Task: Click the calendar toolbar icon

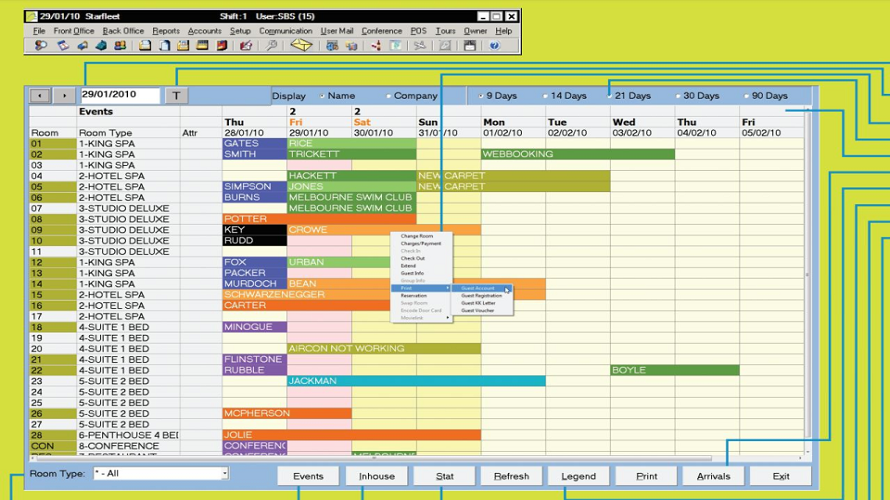Action: coord(62,46)
